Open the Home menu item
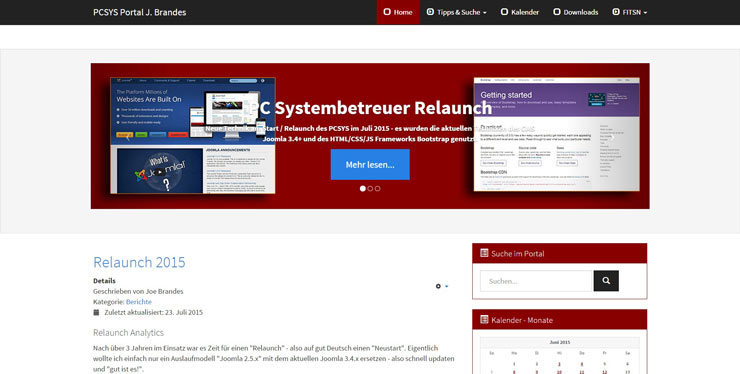The width and height of the screenshot is (740, 374). tap(398, 12)
